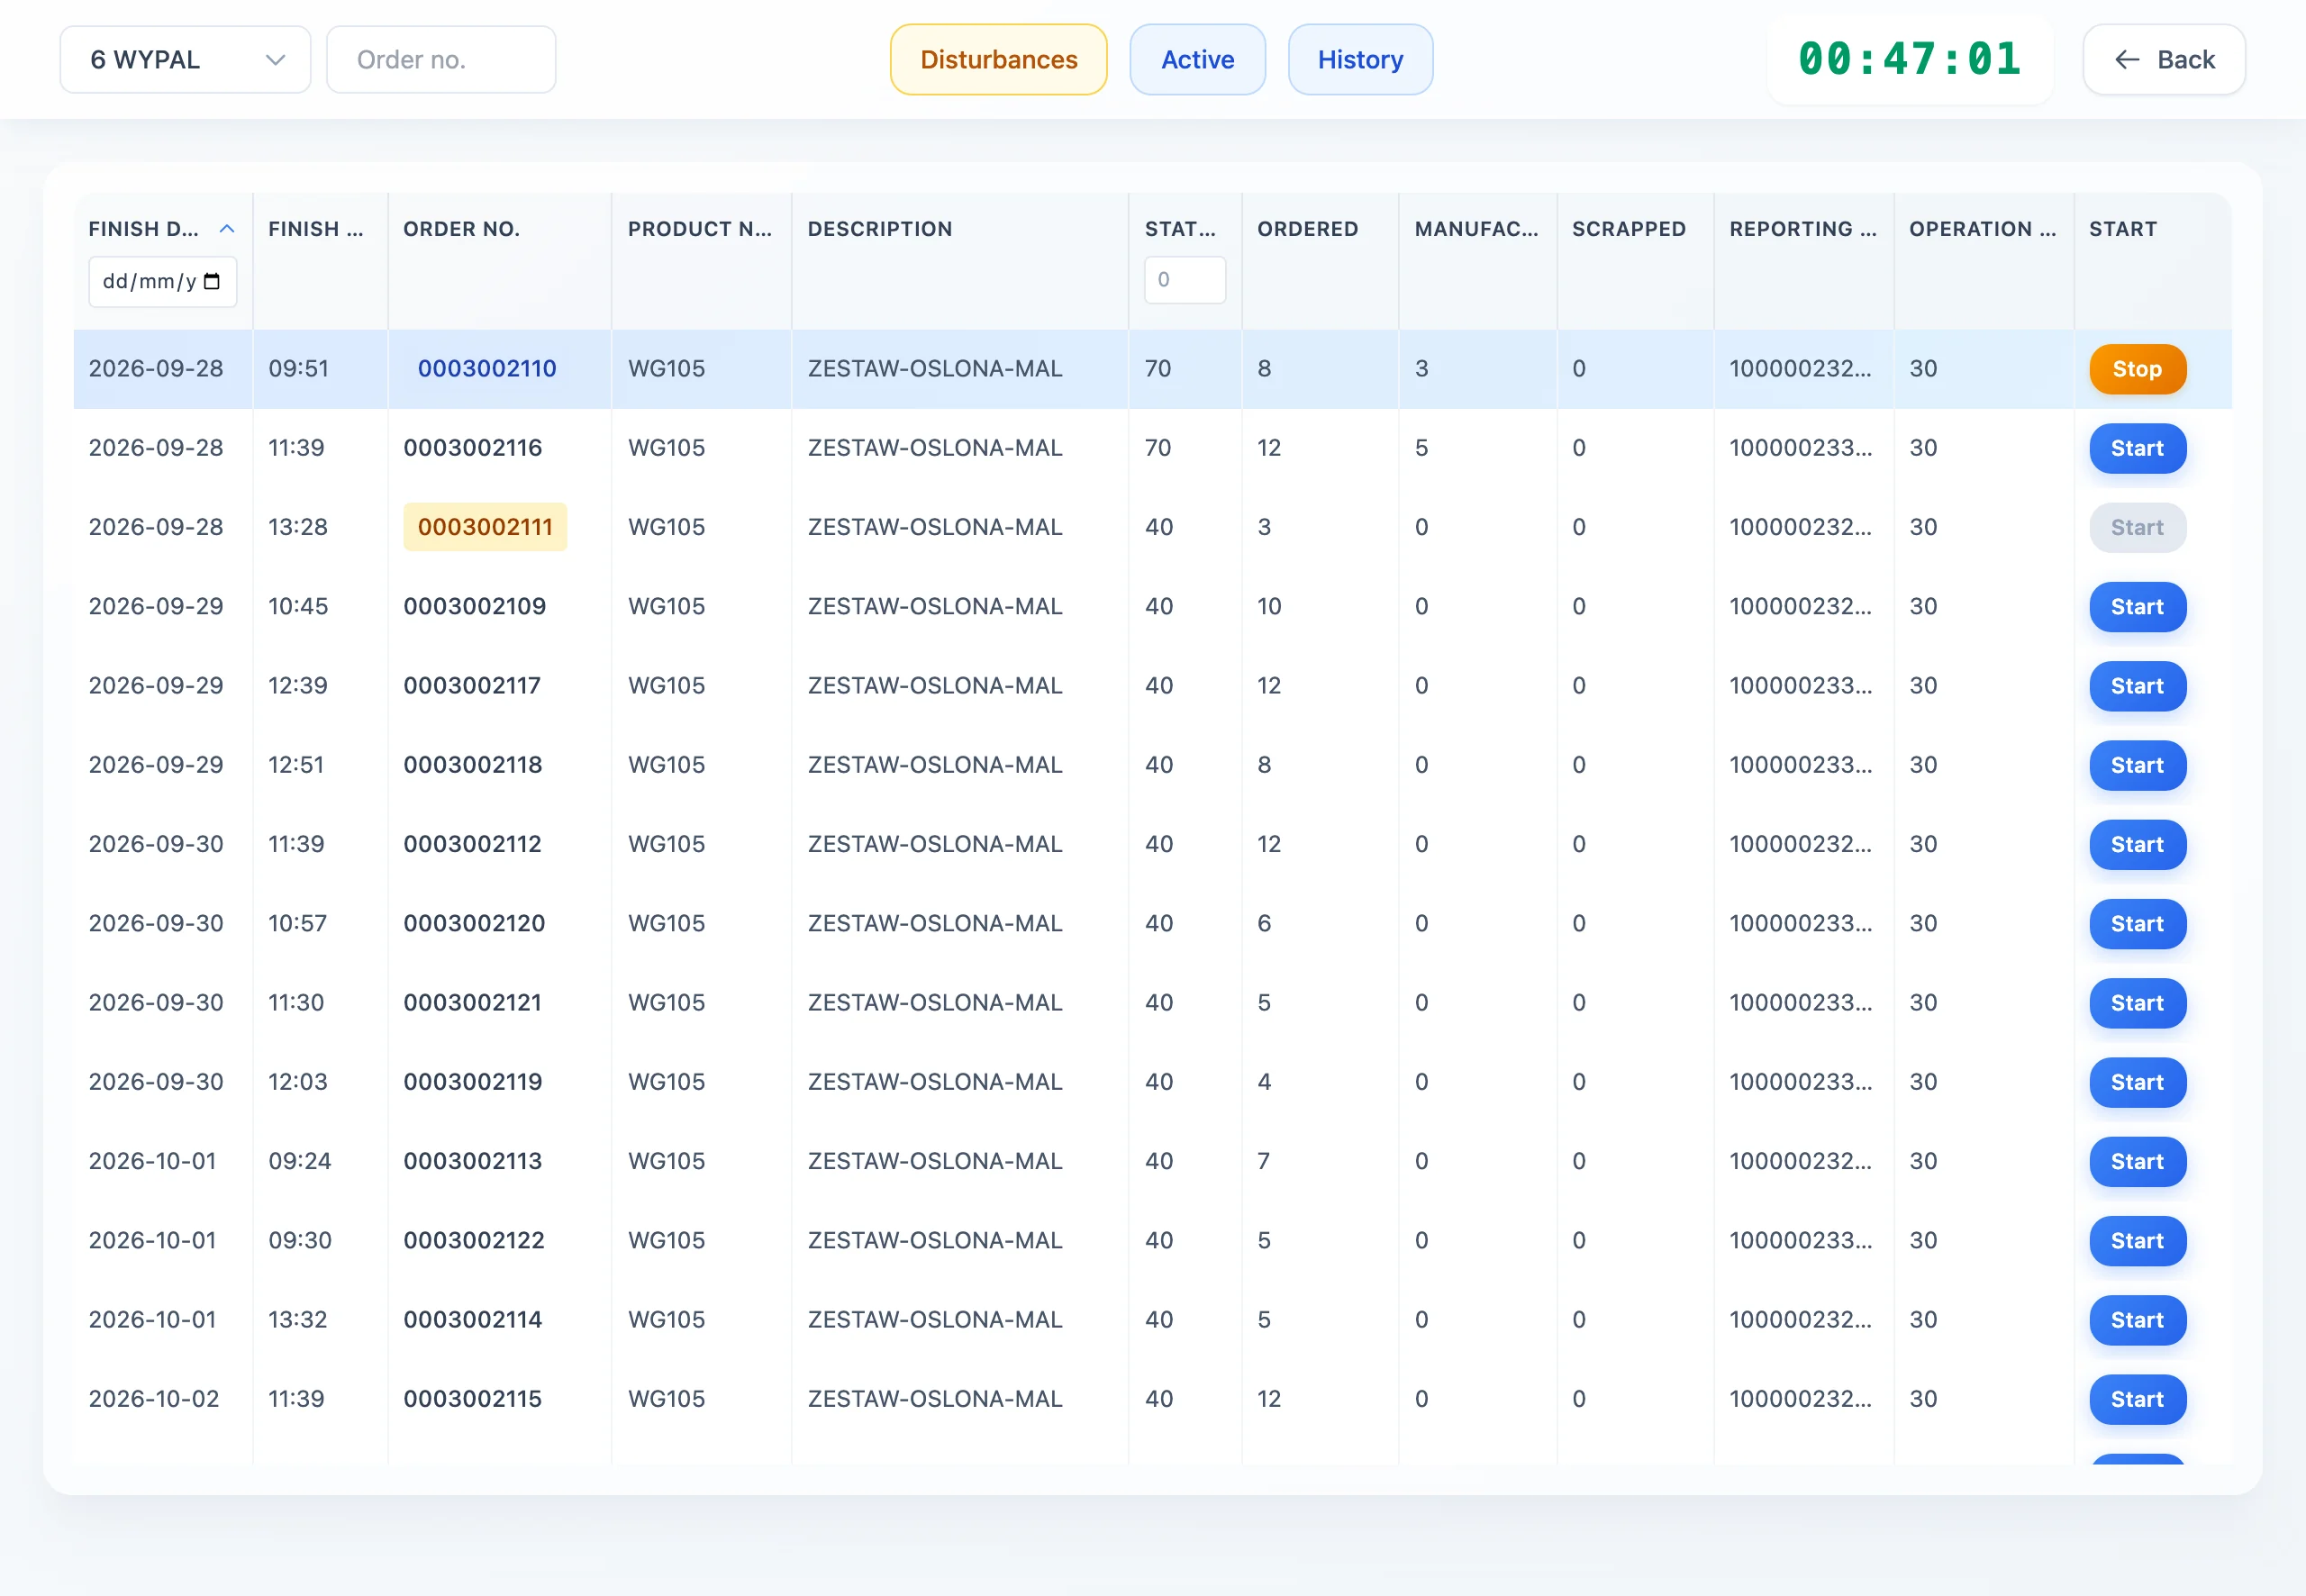Image resolution: width=2306 pixels, height=1596 pixels.
Task: Stop order 0003002110
Action: click(x=2137, y=369)
